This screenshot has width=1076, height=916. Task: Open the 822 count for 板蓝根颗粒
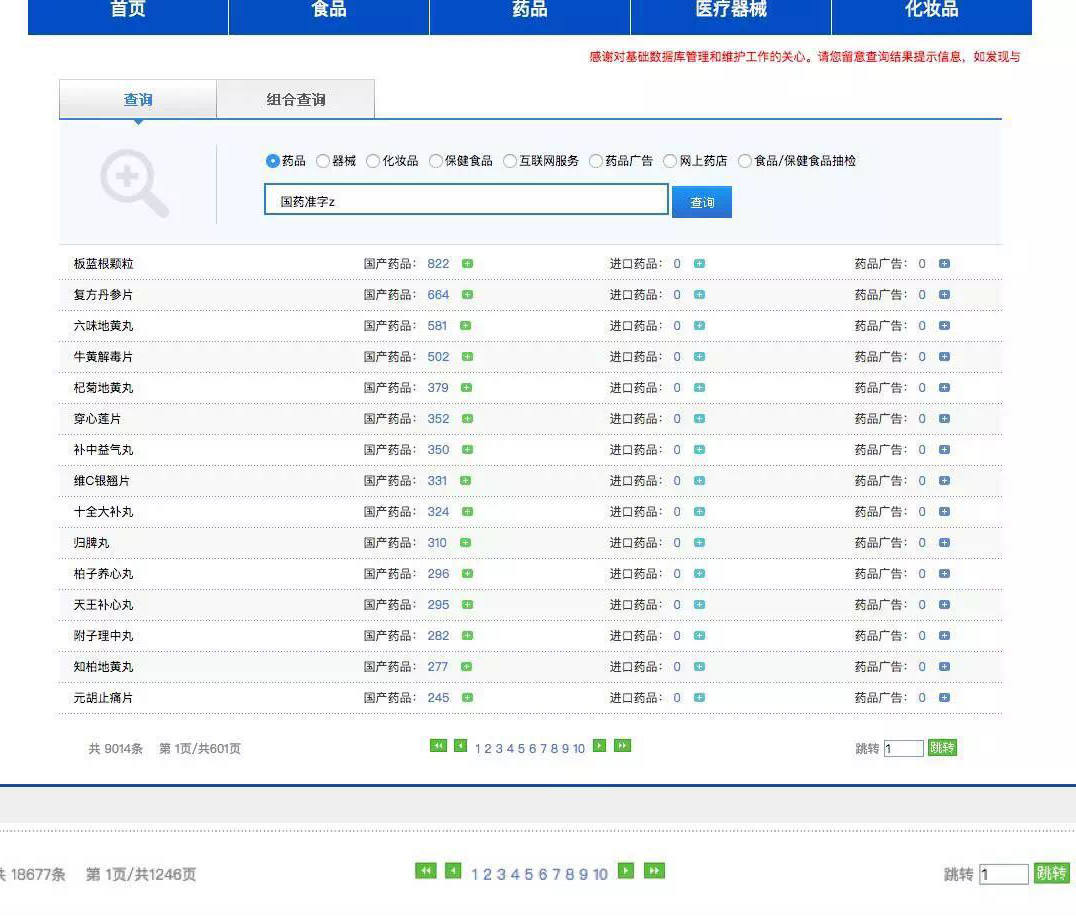pos(438,263)
